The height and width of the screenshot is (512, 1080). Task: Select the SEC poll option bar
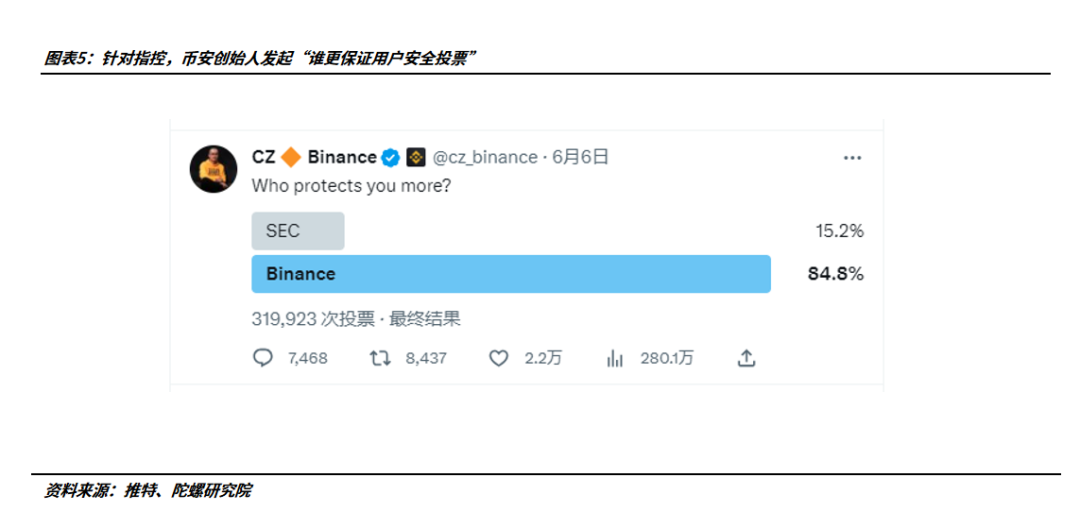click(298, 231)
